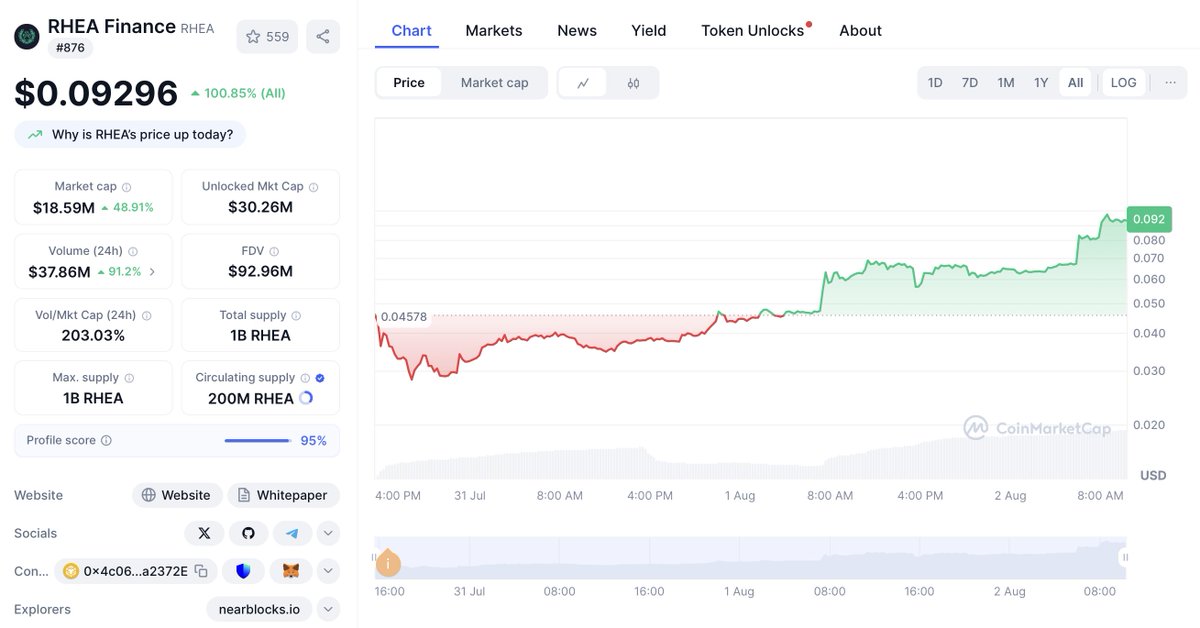The height and width of the screenshot is (628, 1200).
Task: Toggle LOG scale on chart
Action: (1124, 83)
